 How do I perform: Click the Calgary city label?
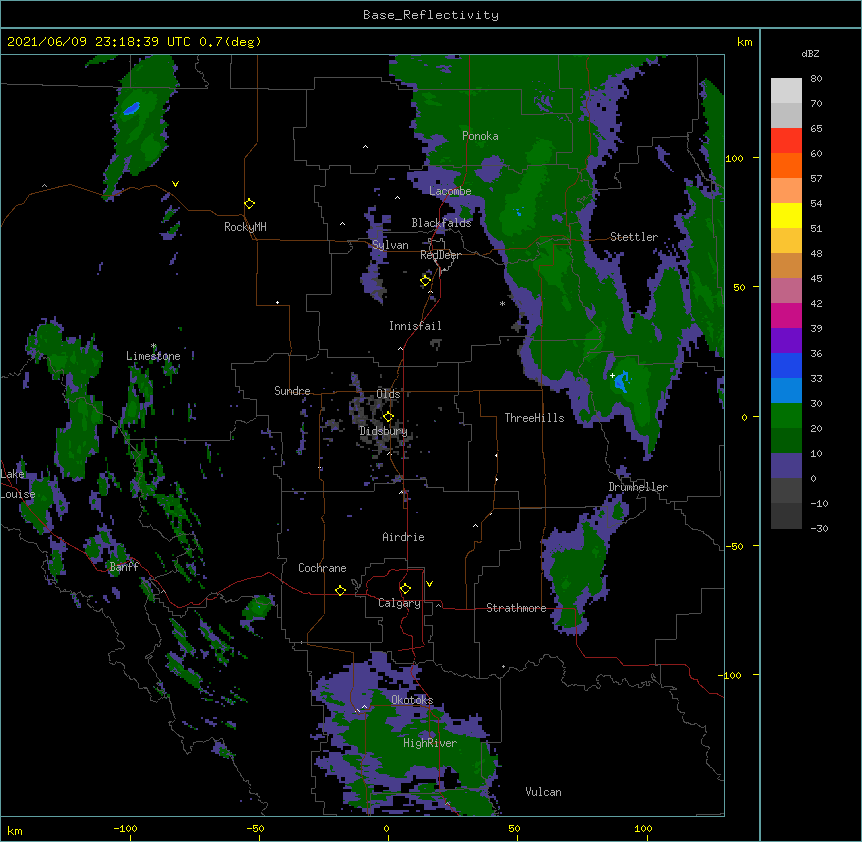click(400, 603)
